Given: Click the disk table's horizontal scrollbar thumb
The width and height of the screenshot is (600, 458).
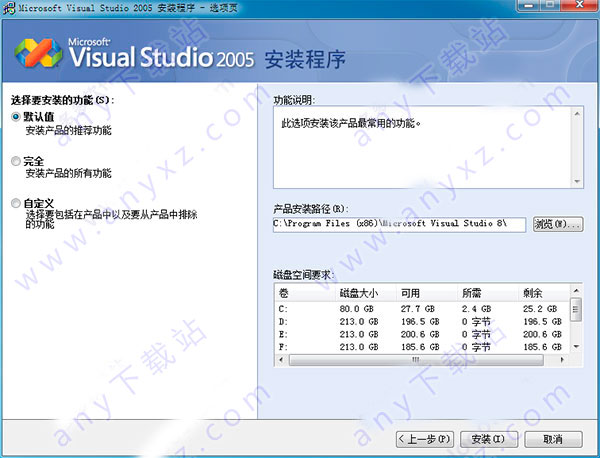Looking at the screenshot, I should click(x=416, y=360).
